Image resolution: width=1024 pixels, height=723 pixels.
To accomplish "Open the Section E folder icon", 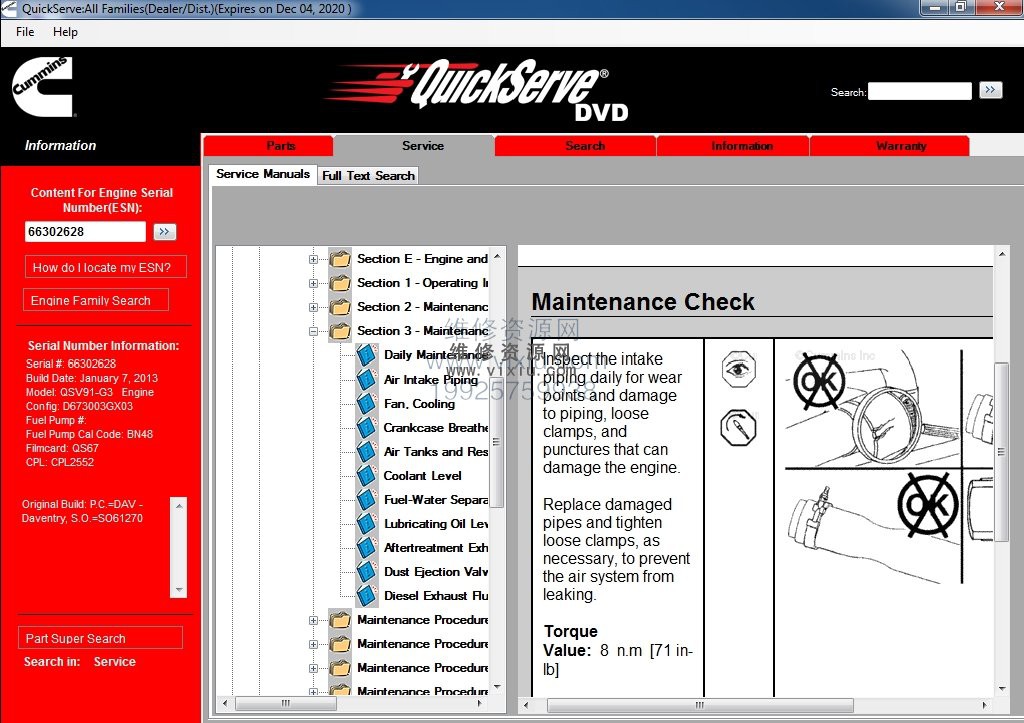I will 340,259.
